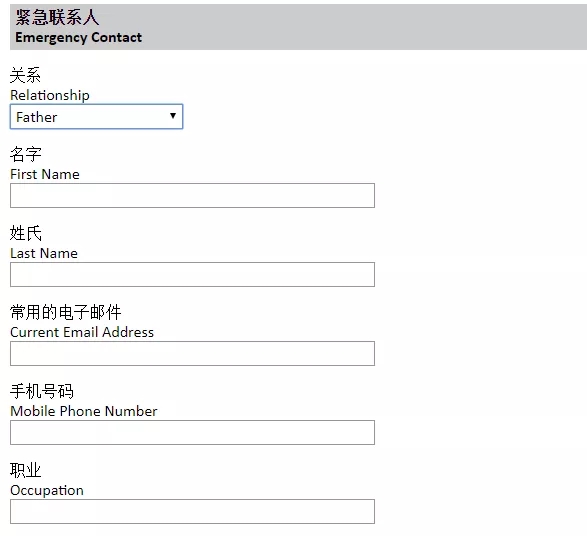Click the 名字 Chinese label

(x=25, y=154)
